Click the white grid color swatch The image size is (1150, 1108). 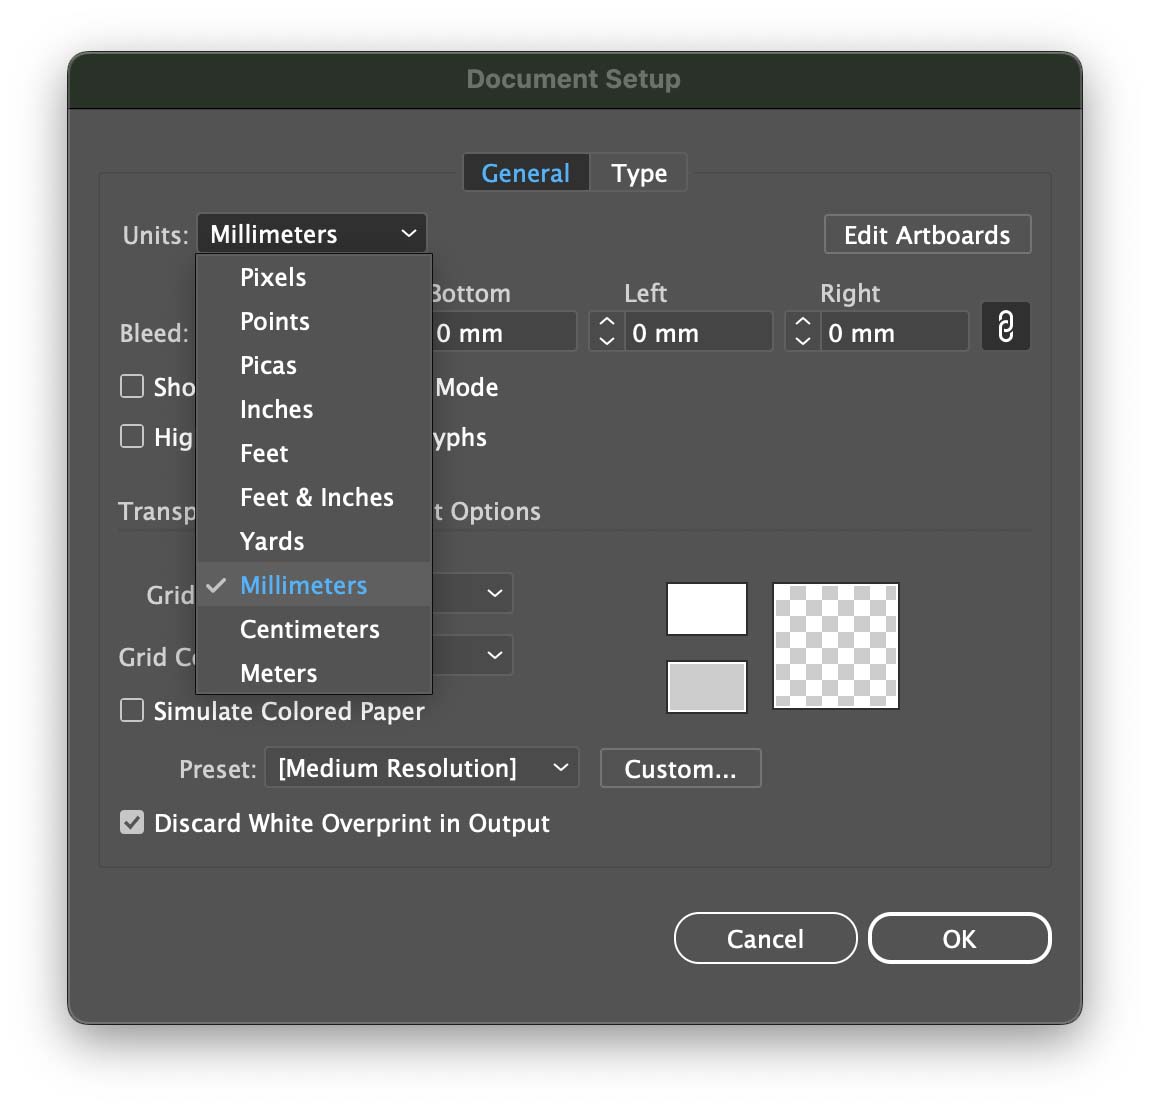706,609
